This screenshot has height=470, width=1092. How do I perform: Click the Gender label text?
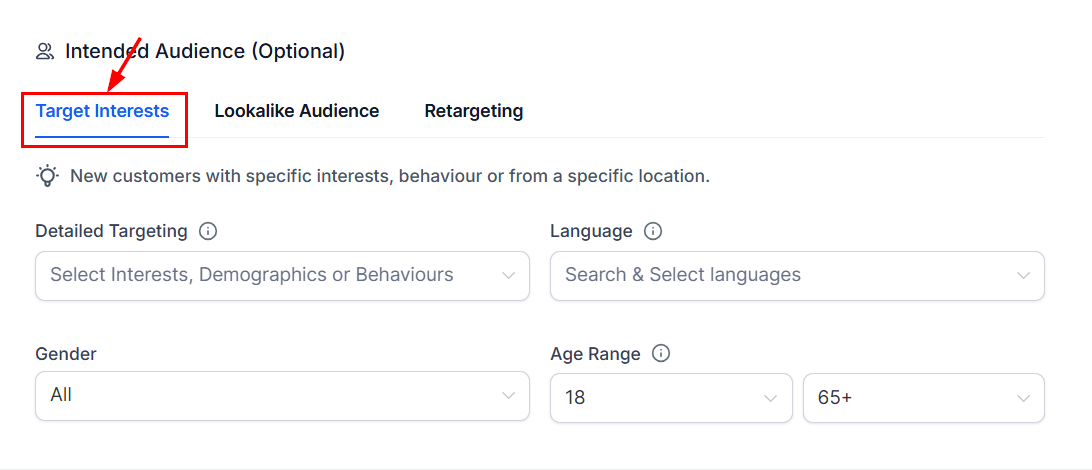point(66,354)
